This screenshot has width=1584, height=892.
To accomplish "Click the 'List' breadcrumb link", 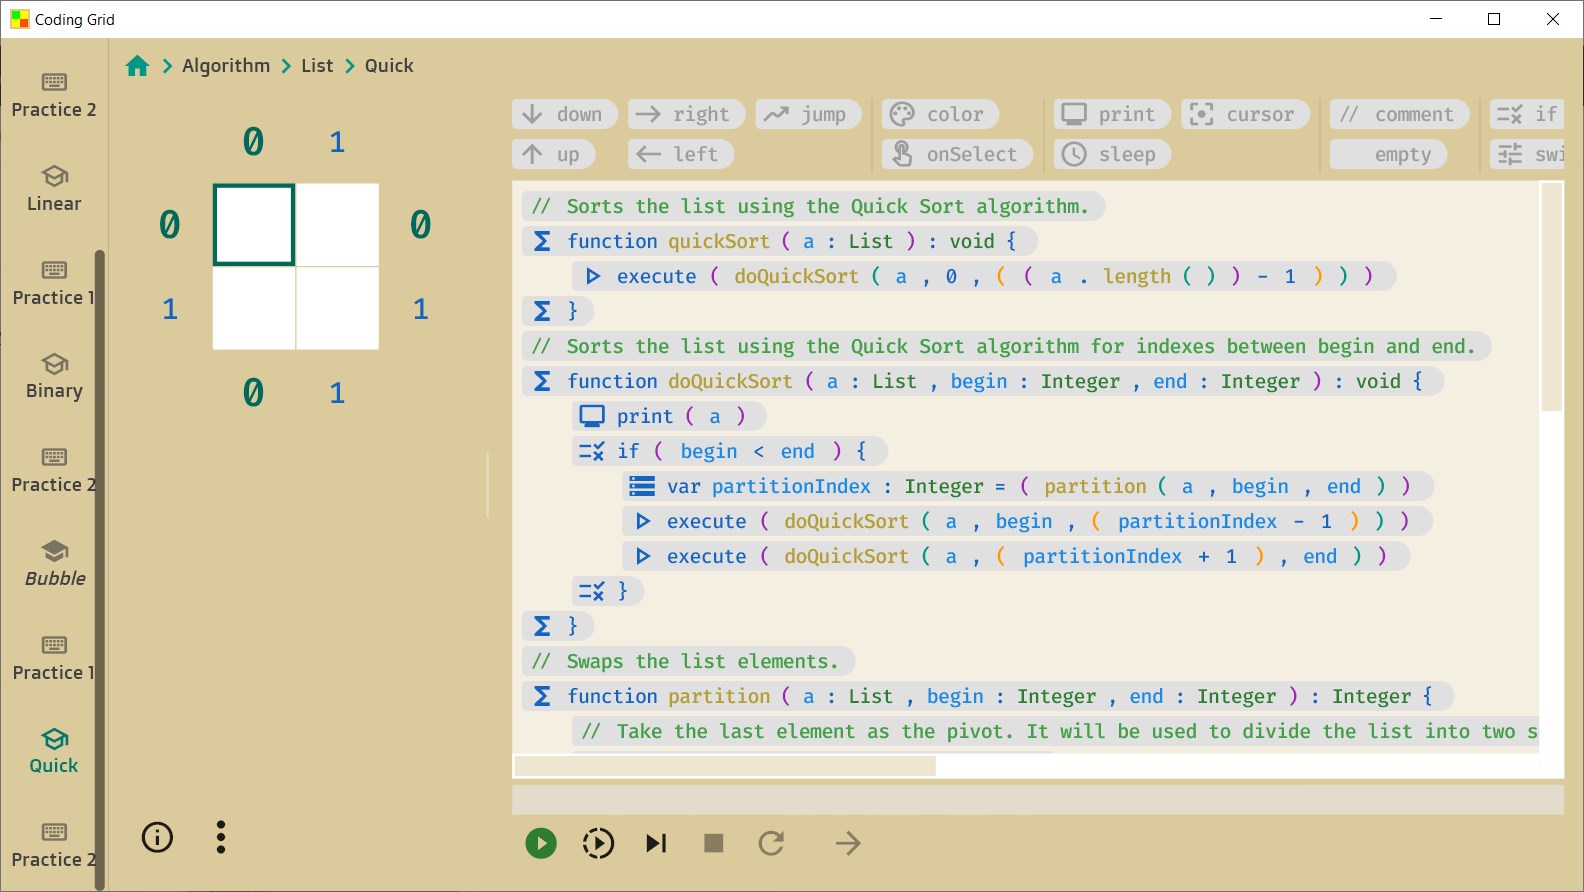I will click(x=317, y=66).
